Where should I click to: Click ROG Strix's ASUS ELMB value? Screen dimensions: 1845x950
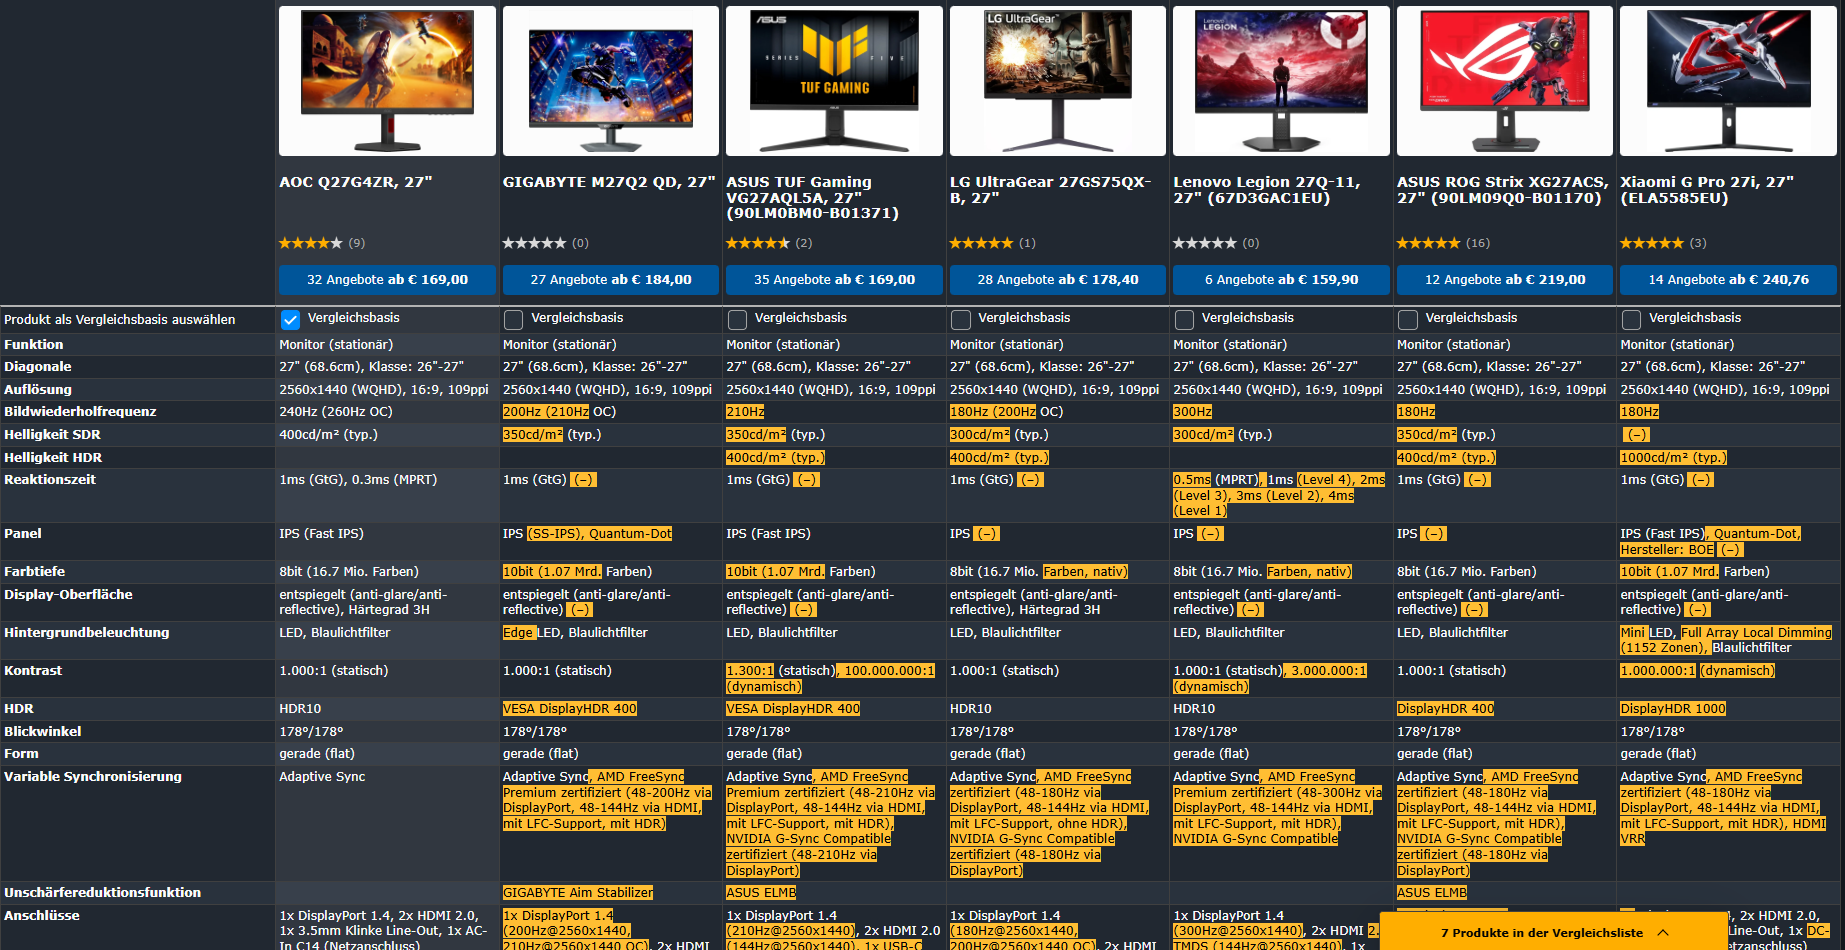coord(1432,892)
